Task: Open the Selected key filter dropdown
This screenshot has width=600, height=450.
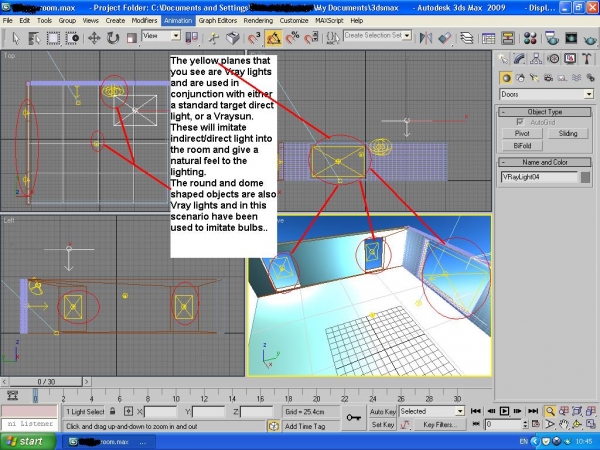Action: coord(432,411)
